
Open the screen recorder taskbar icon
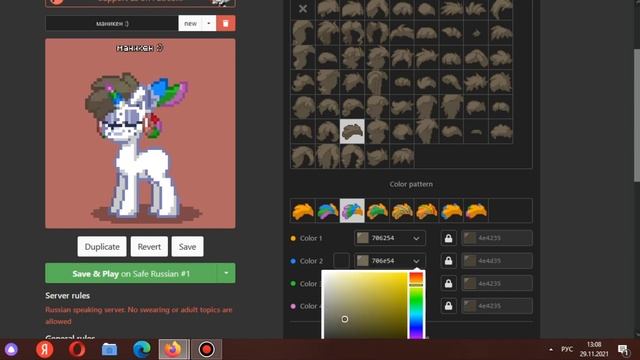[x=207, y=349]
